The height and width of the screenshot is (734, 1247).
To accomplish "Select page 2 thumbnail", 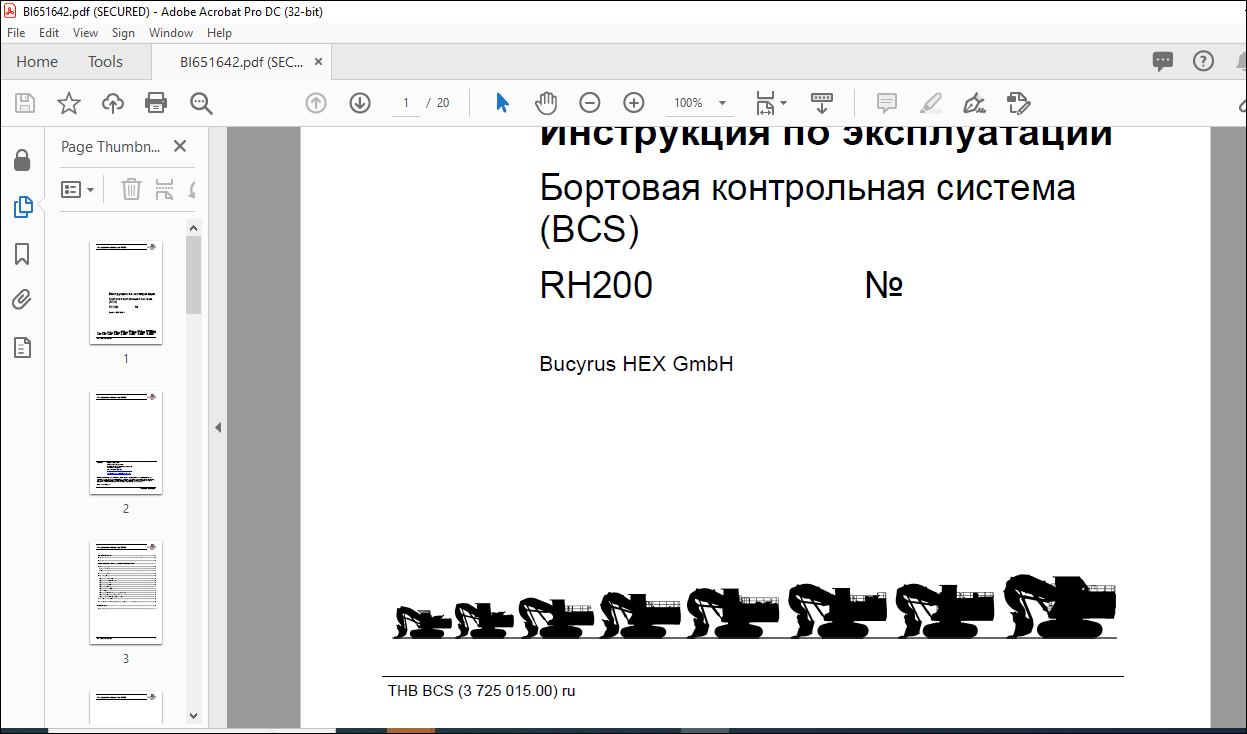I will pos(126,443).
